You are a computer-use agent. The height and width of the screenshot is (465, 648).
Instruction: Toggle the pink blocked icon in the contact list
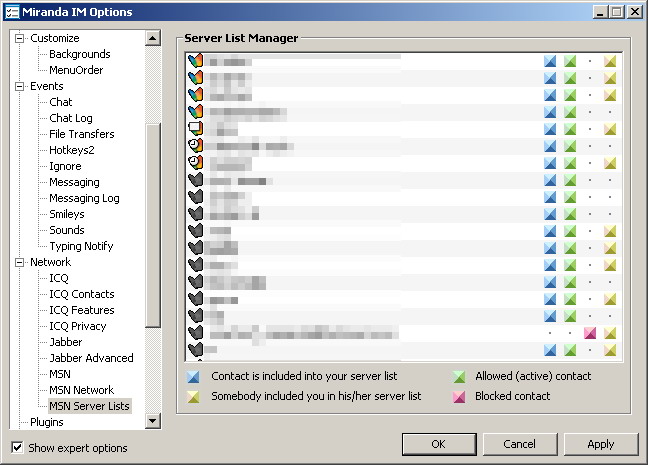(x=590, y=333)
